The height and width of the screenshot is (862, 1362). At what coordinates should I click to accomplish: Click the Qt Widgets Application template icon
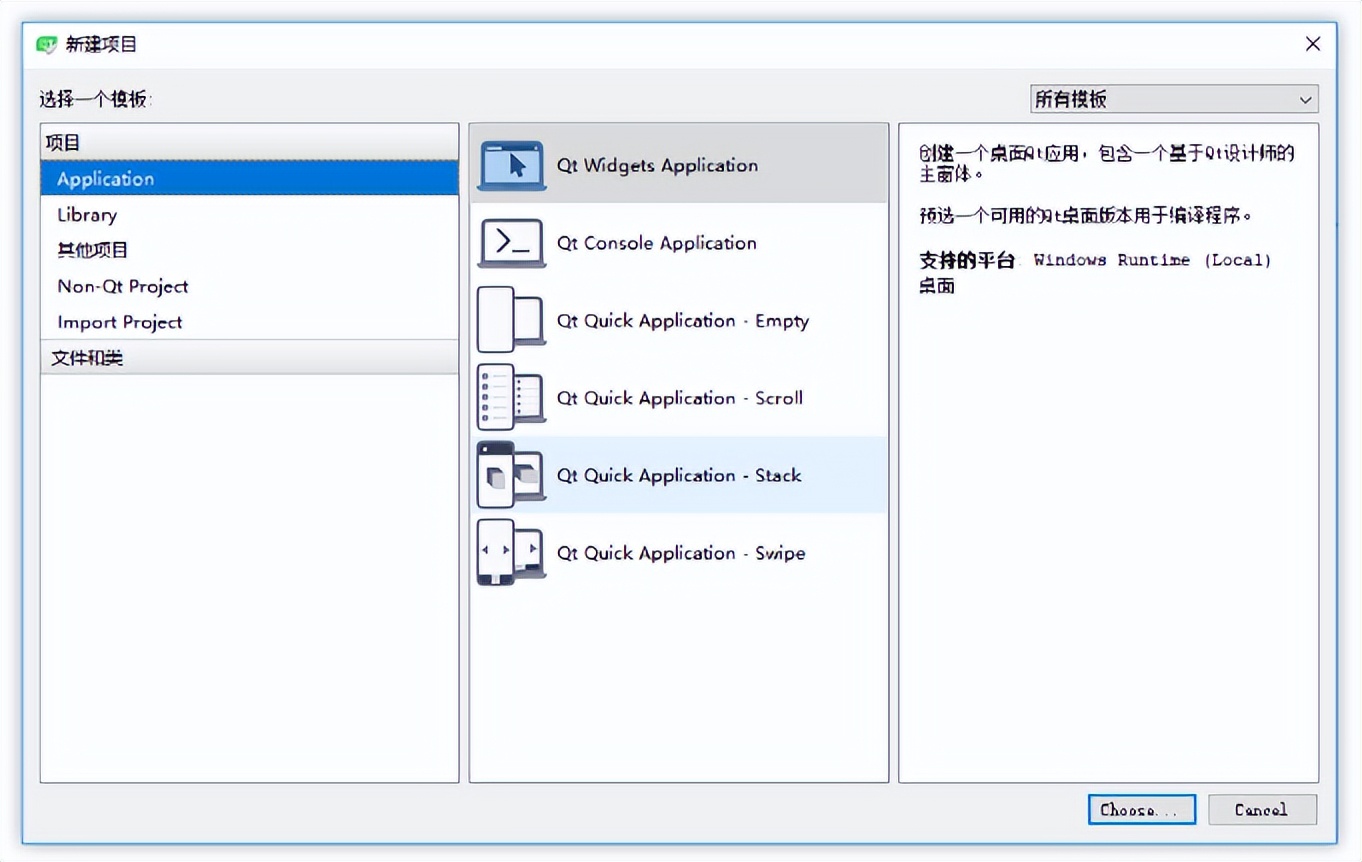pyautogui.click(x=511, y=165)
